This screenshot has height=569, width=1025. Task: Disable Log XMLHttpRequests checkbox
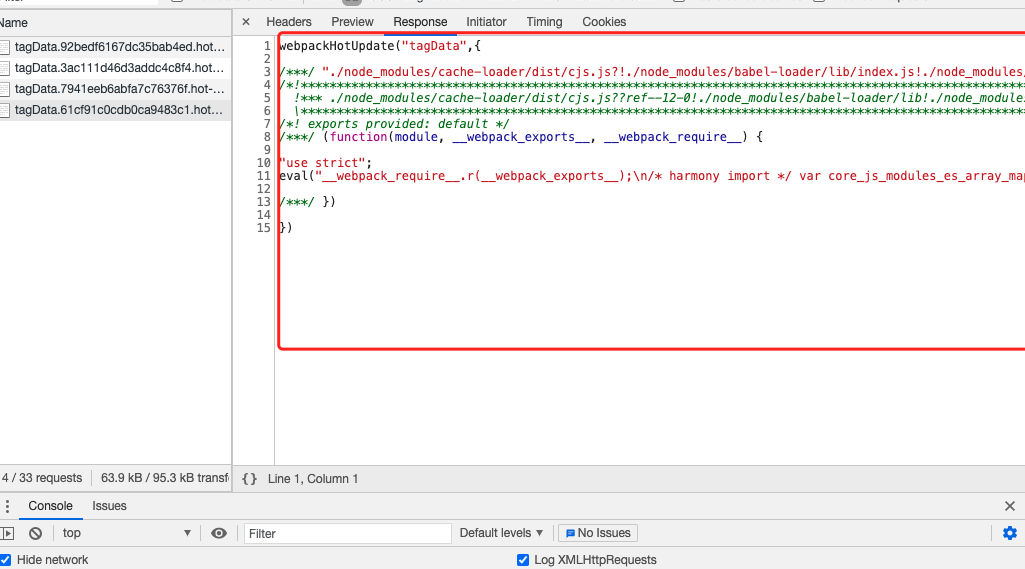pos(523,560)
